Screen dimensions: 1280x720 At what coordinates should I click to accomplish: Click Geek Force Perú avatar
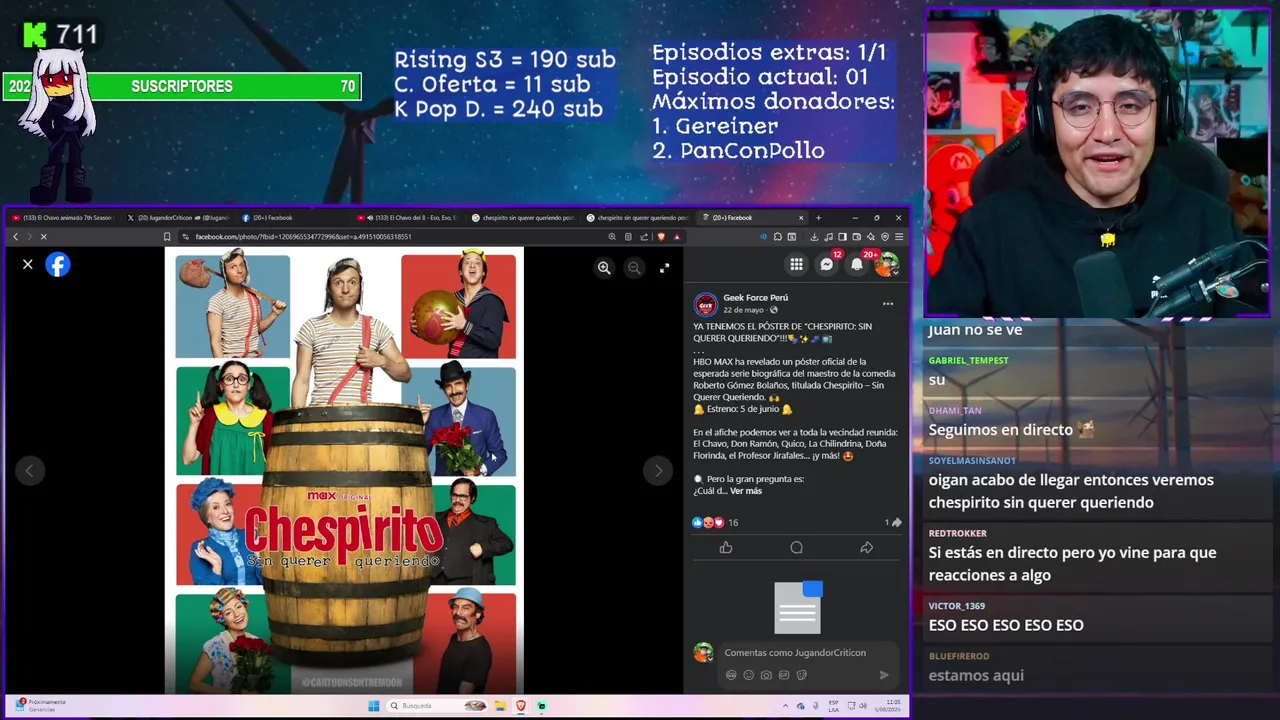point(706,303)
